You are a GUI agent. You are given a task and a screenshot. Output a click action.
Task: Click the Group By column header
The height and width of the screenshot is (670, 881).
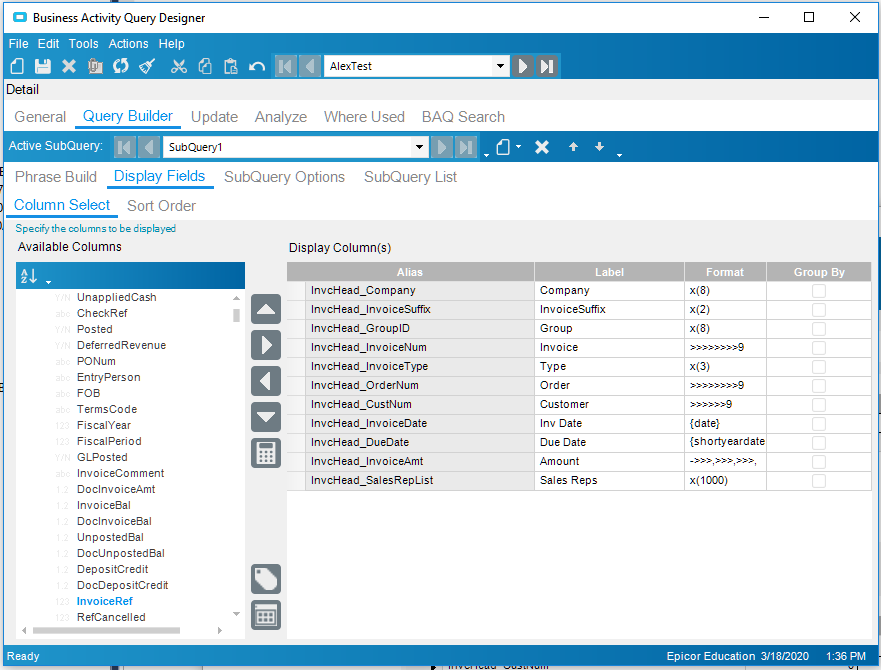coord(819,272)
